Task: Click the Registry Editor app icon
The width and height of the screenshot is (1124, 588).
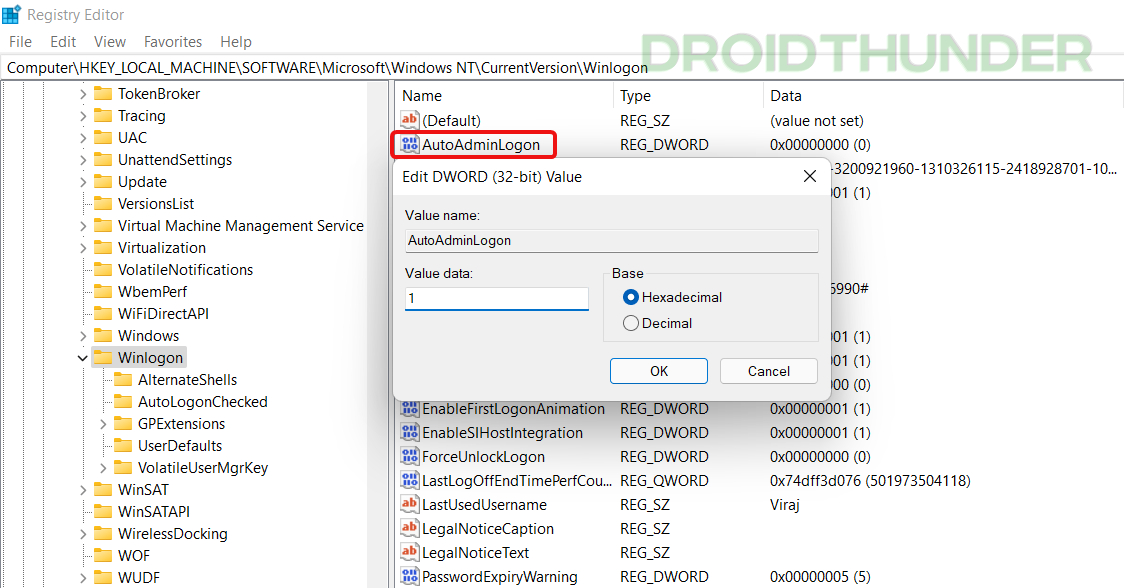Action: pyautogui.click(x=11, y=14)
